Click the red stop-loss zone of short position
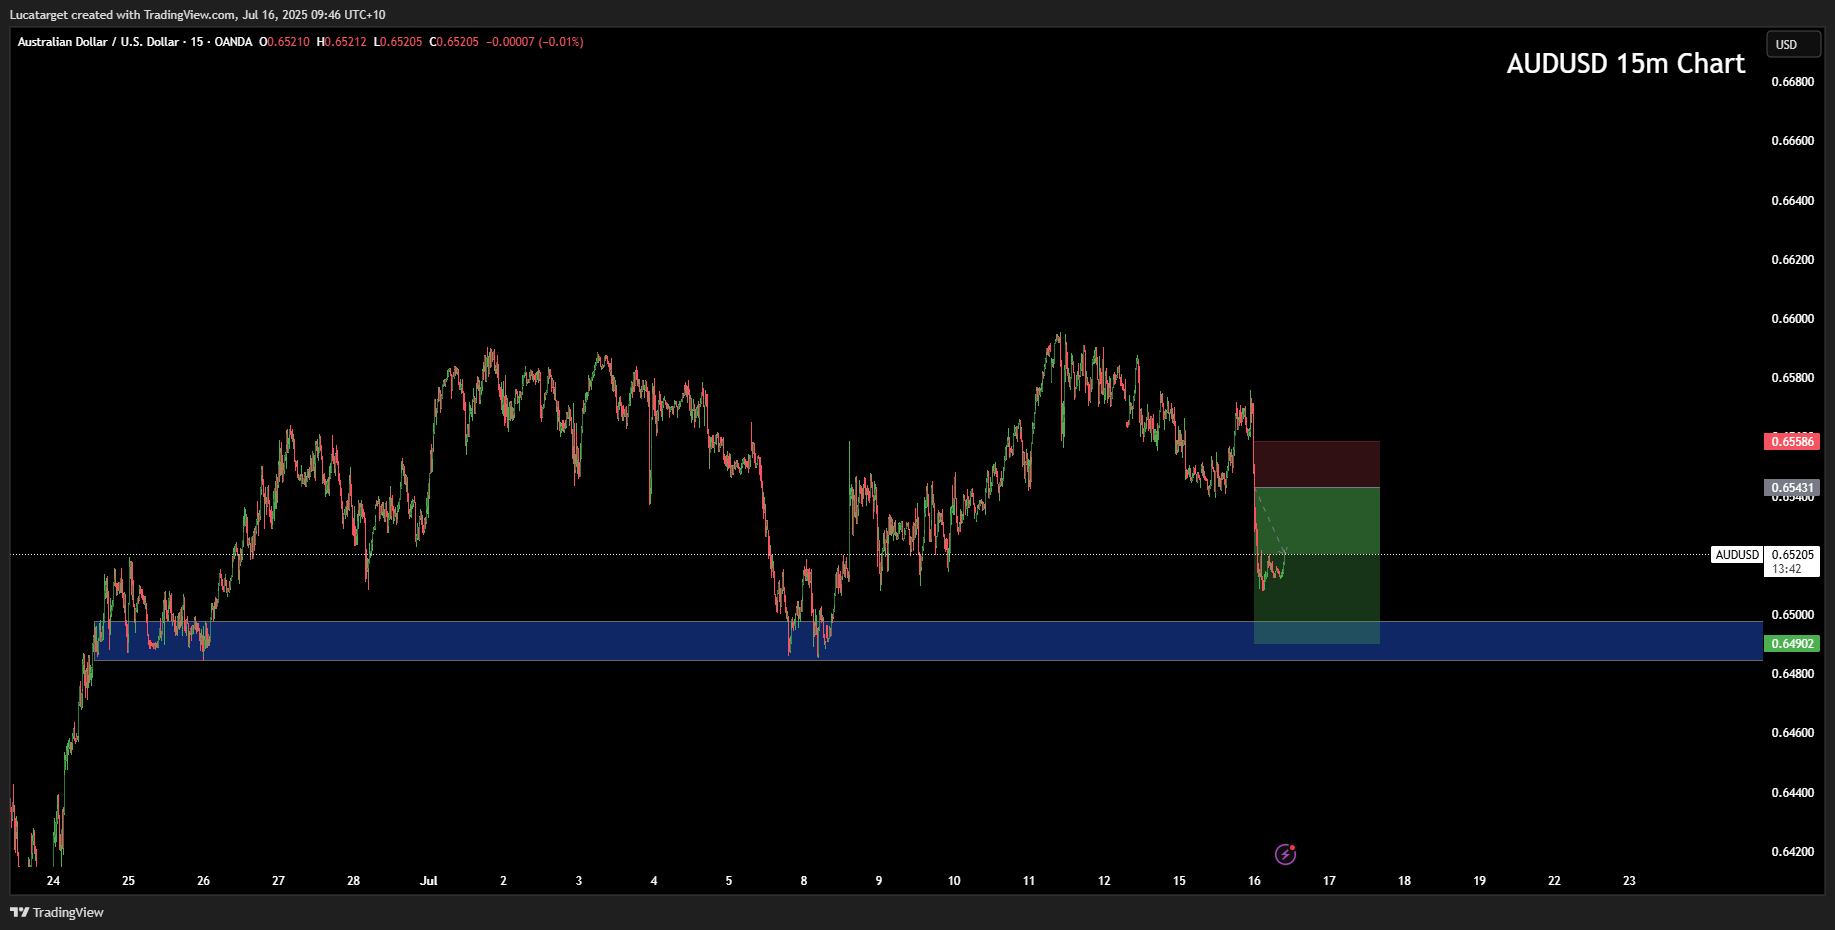Viewport: 1835px width, 930px height. (1316, 464)
